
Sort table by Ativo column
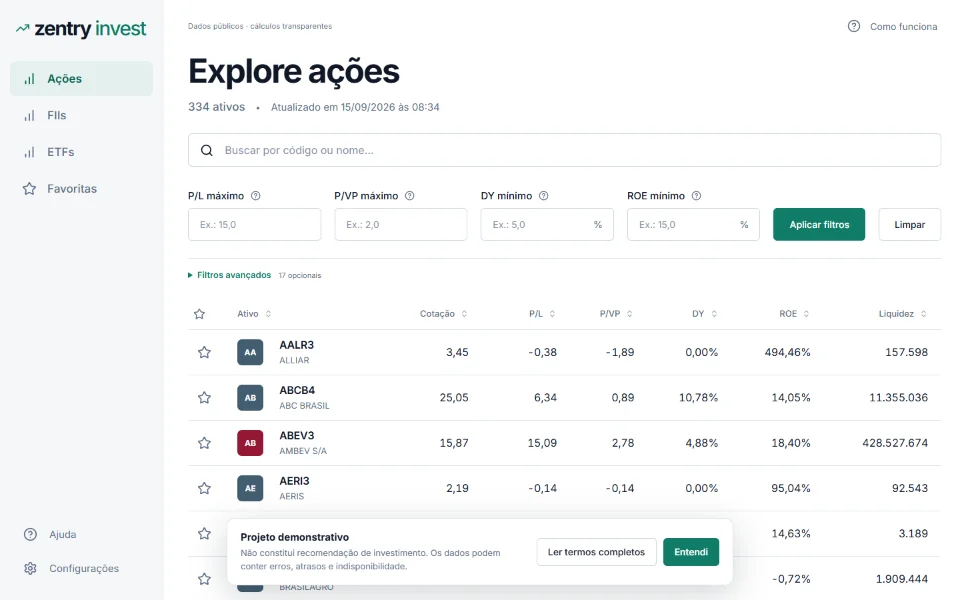click(254, 313)
